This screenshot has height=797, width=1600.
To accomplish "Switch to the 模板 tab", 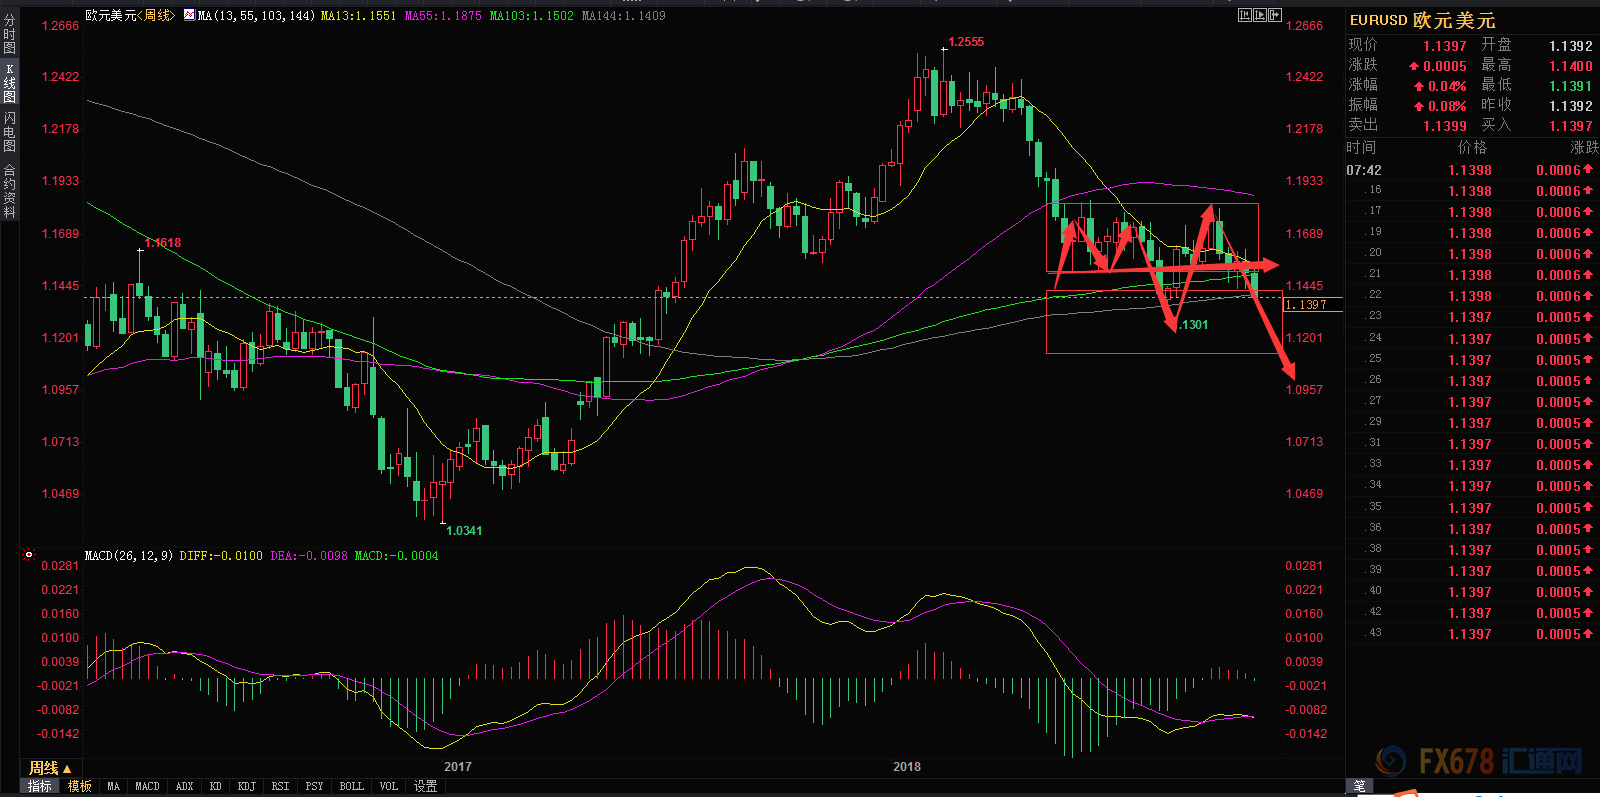I will click(x=80, y=786).
